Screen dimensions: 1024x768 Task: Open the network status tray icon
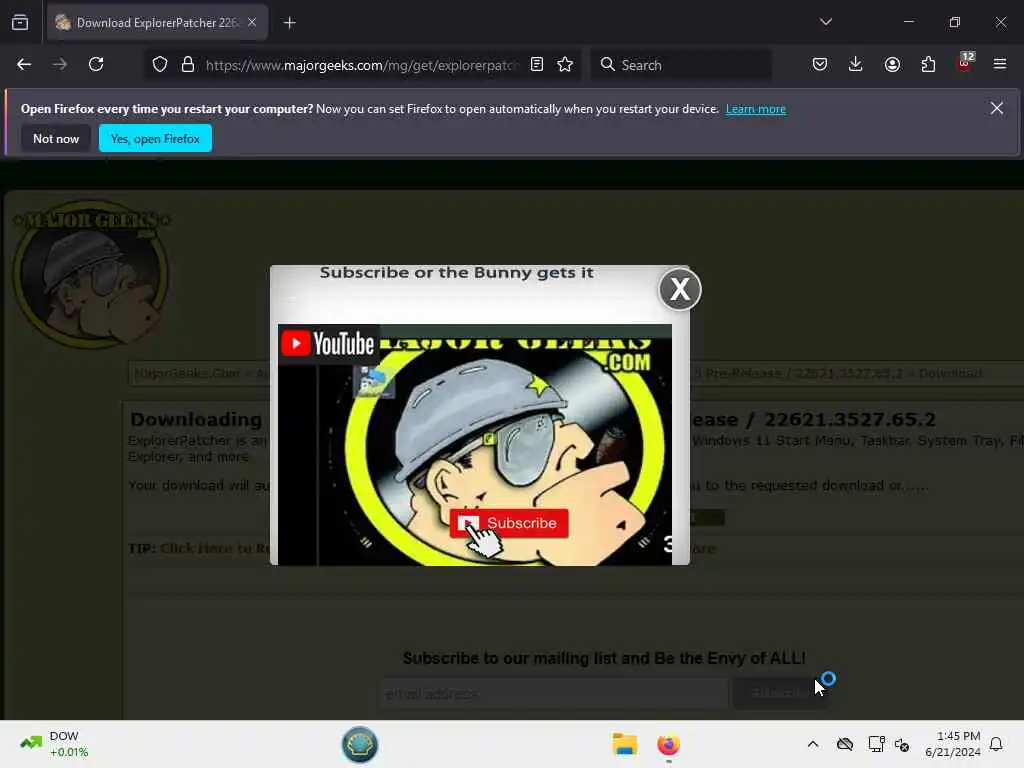click(x=876, y=744)
